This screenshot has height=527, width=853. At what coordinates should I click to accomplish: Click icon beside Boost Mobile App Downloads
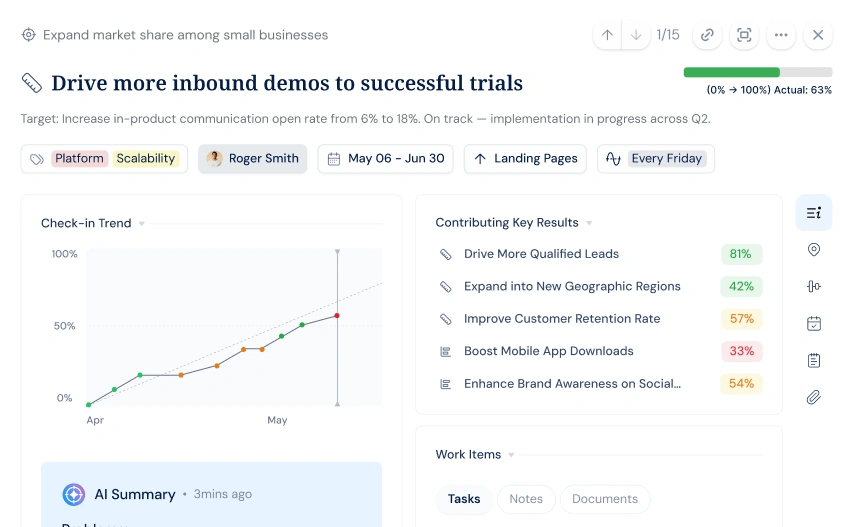point(446,352)
